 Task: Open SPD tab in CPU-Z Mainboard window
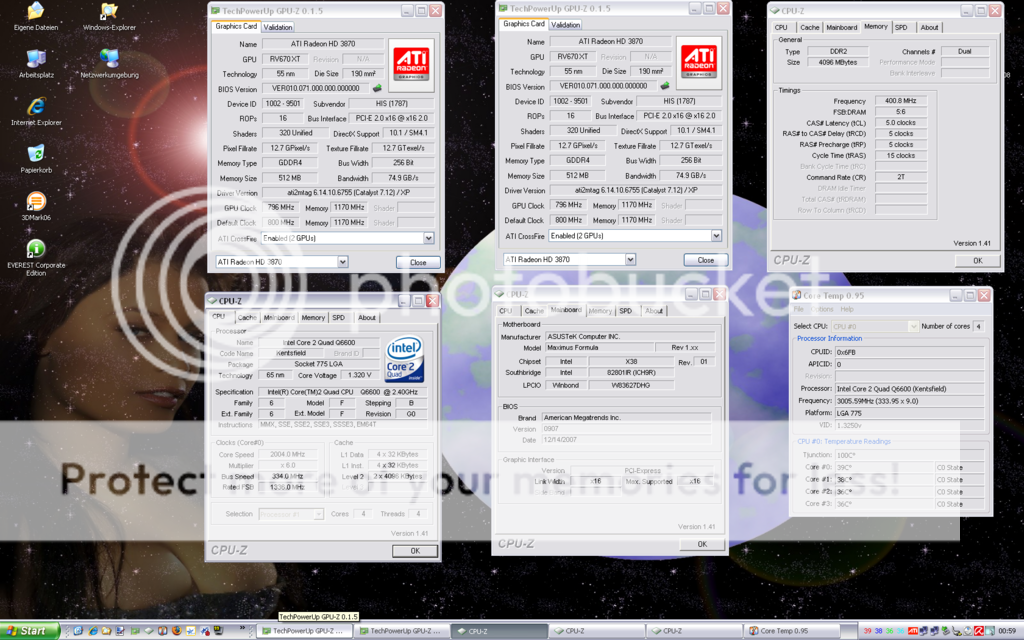(x=626, y=311)
